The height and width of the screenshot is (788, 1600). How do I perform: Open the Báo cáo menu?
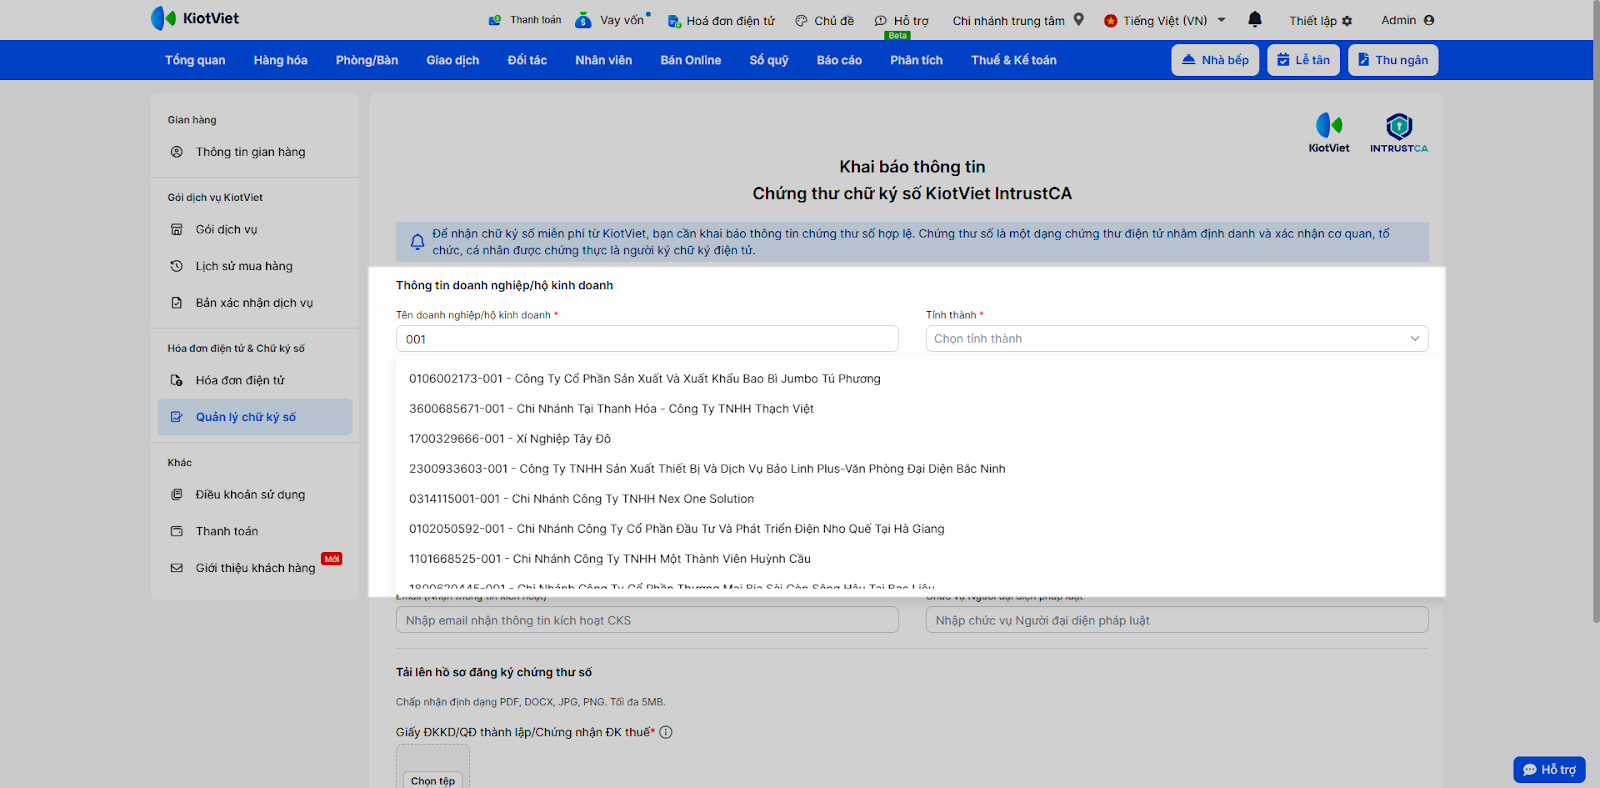tap(839, 60)
